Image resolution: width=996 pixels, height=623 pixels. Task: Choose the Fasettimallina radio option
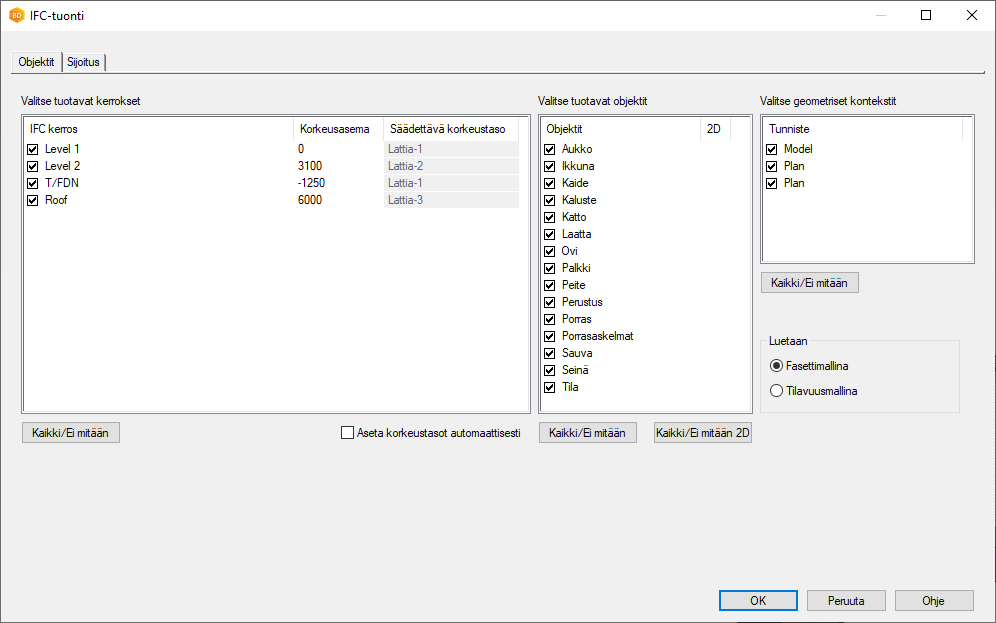click(777, 366)
